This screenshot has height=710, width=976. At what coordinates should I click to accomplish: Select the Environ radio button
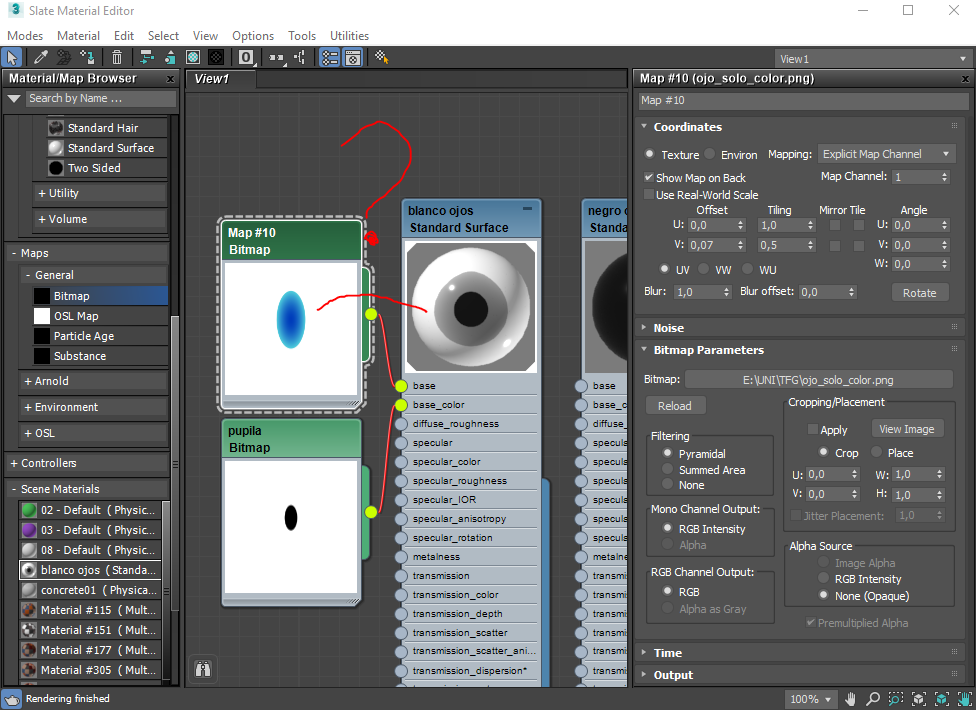(710, 154)
